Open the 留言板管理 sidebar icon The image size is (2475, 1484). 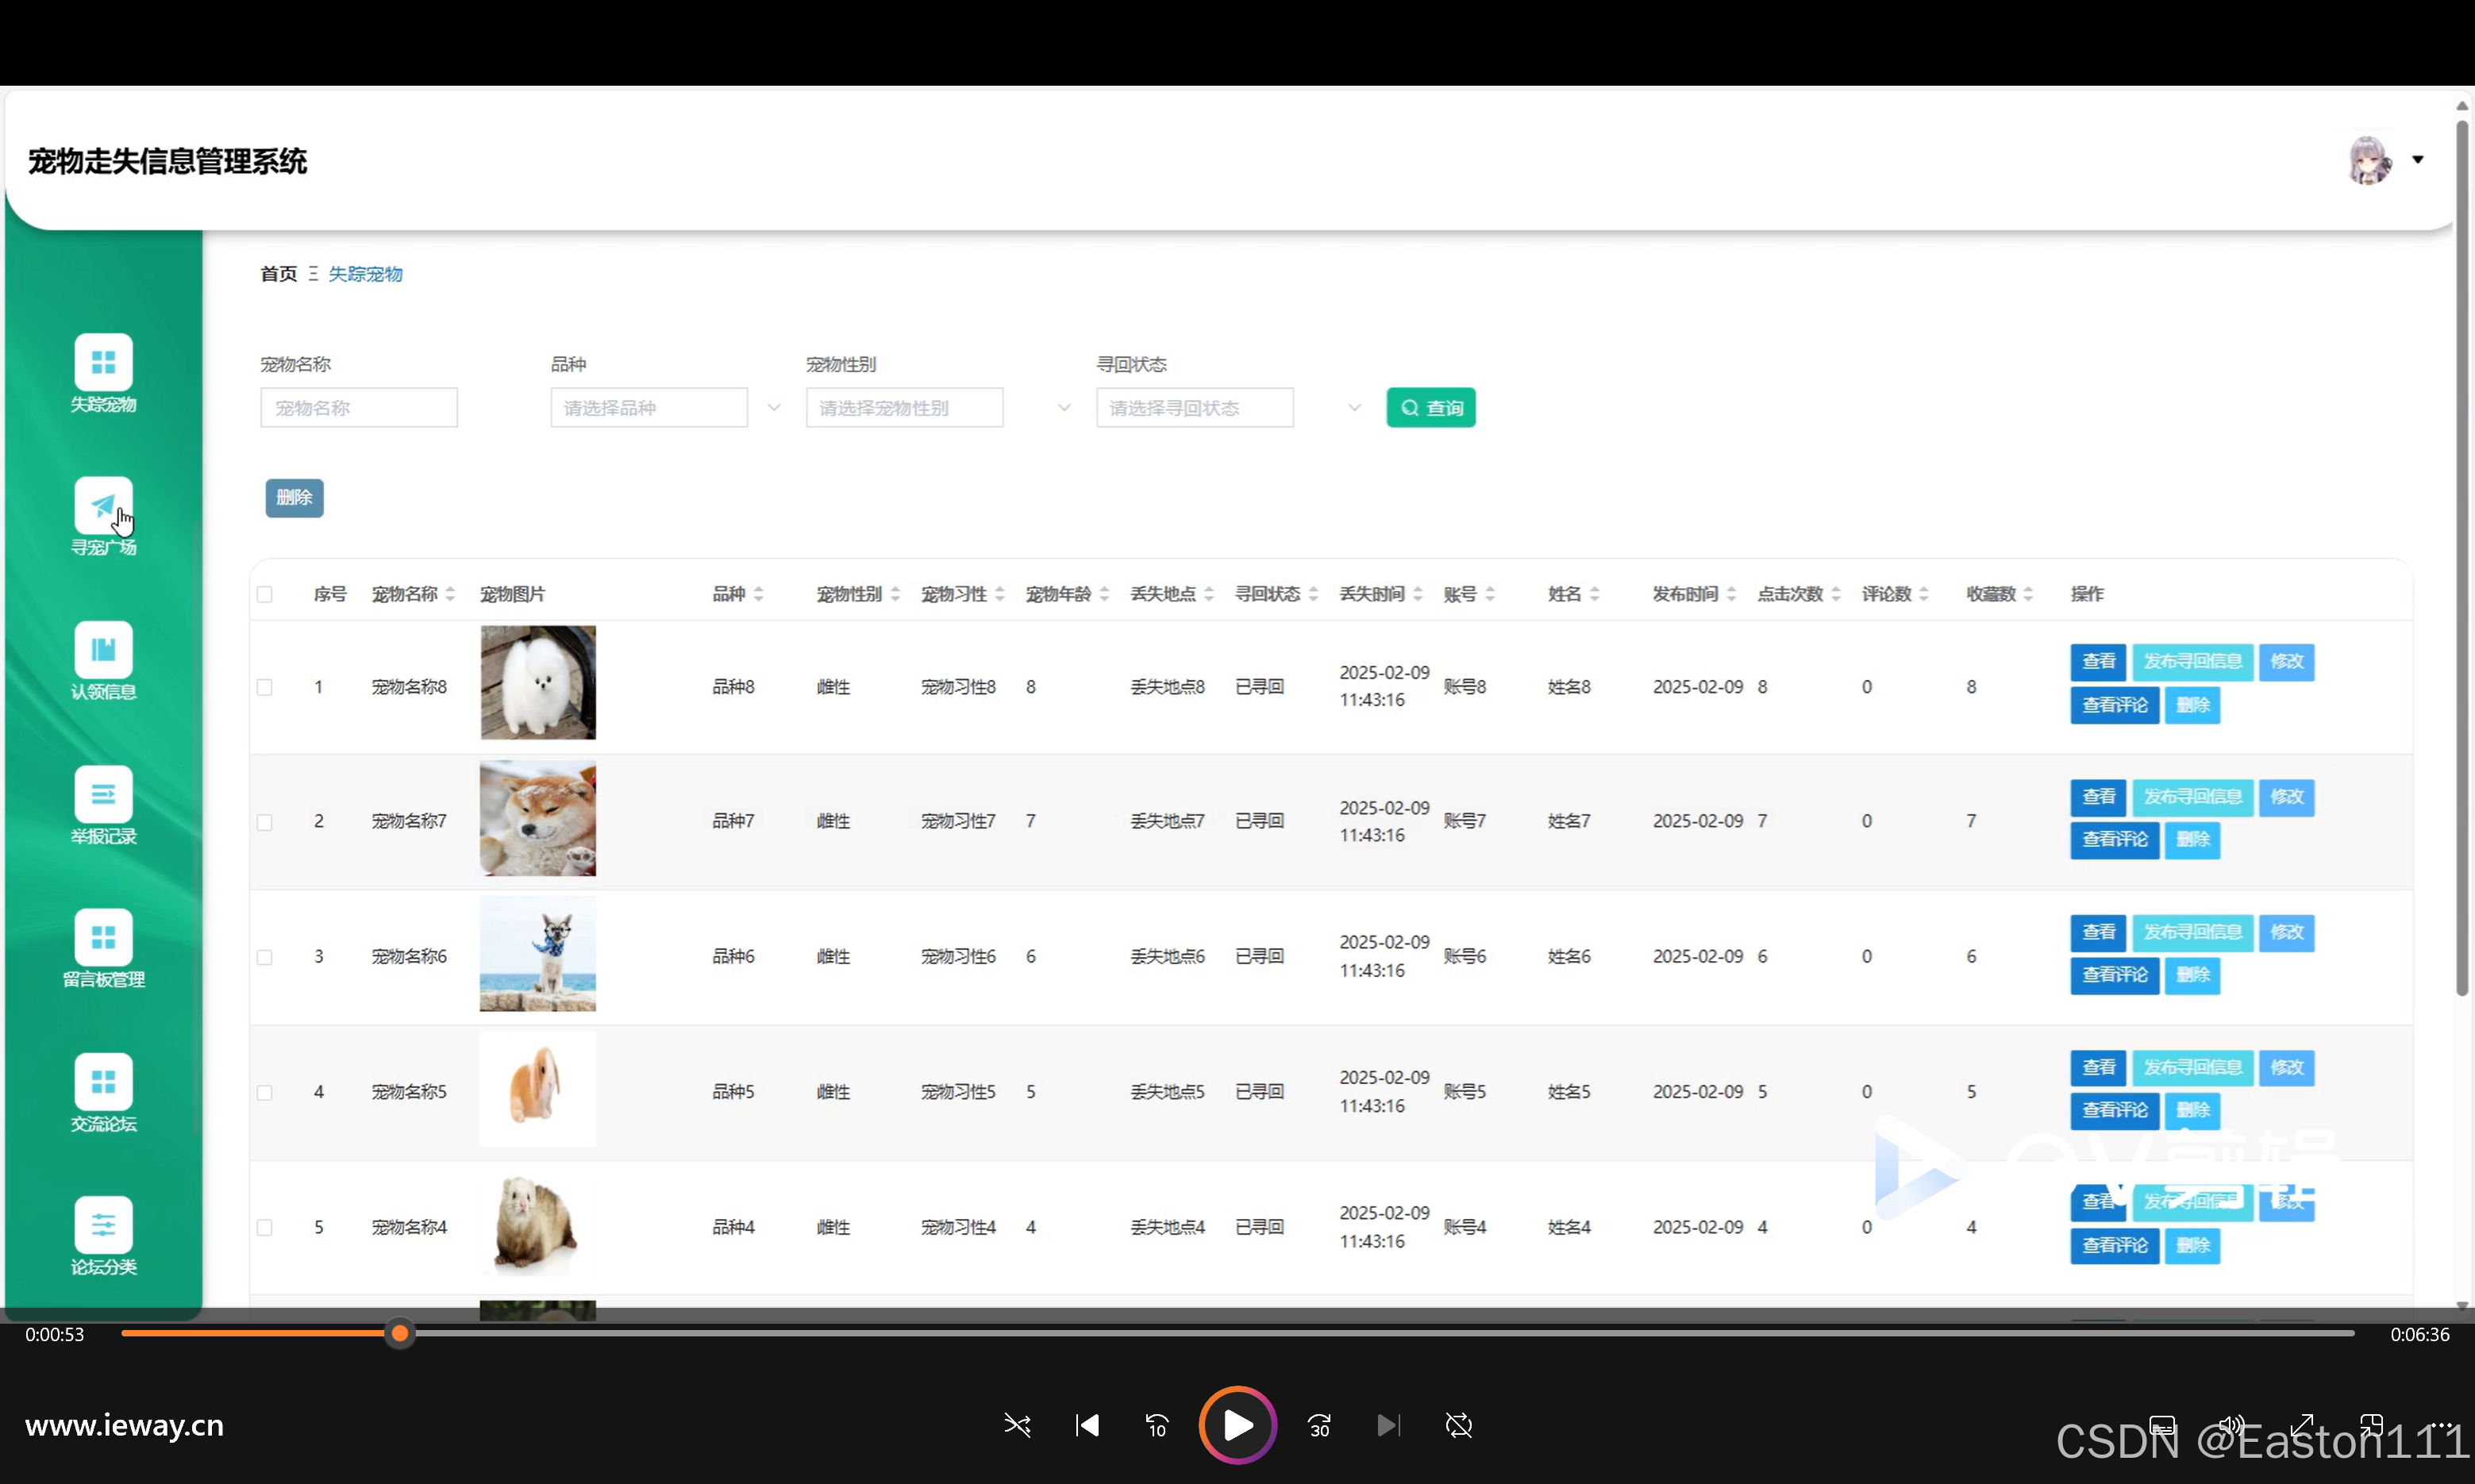click(x=103, y=937)
